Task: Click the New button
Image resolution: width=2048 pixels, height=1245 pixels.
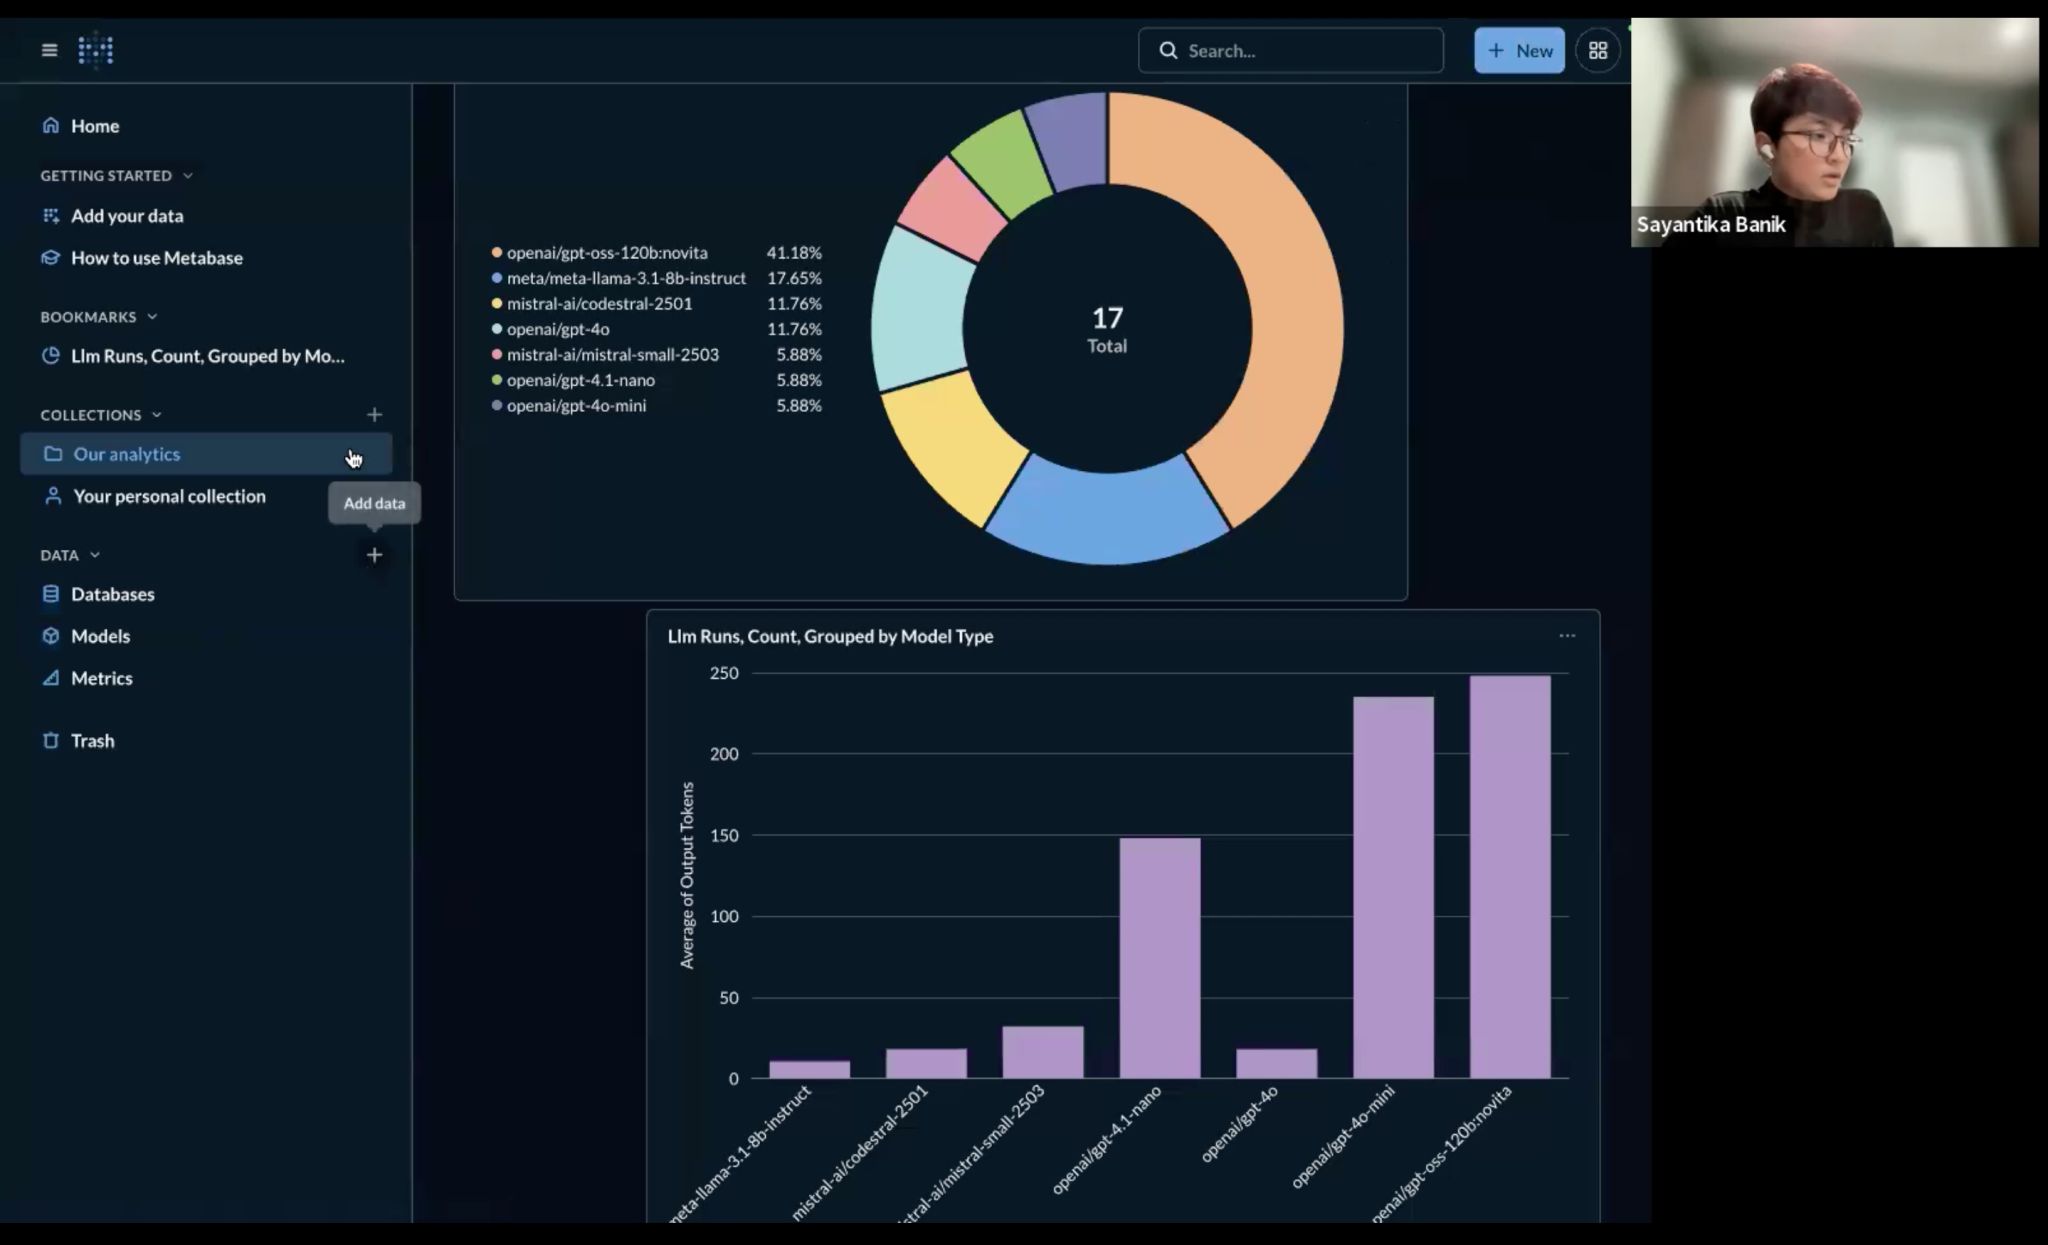Action: point(1519,50)
